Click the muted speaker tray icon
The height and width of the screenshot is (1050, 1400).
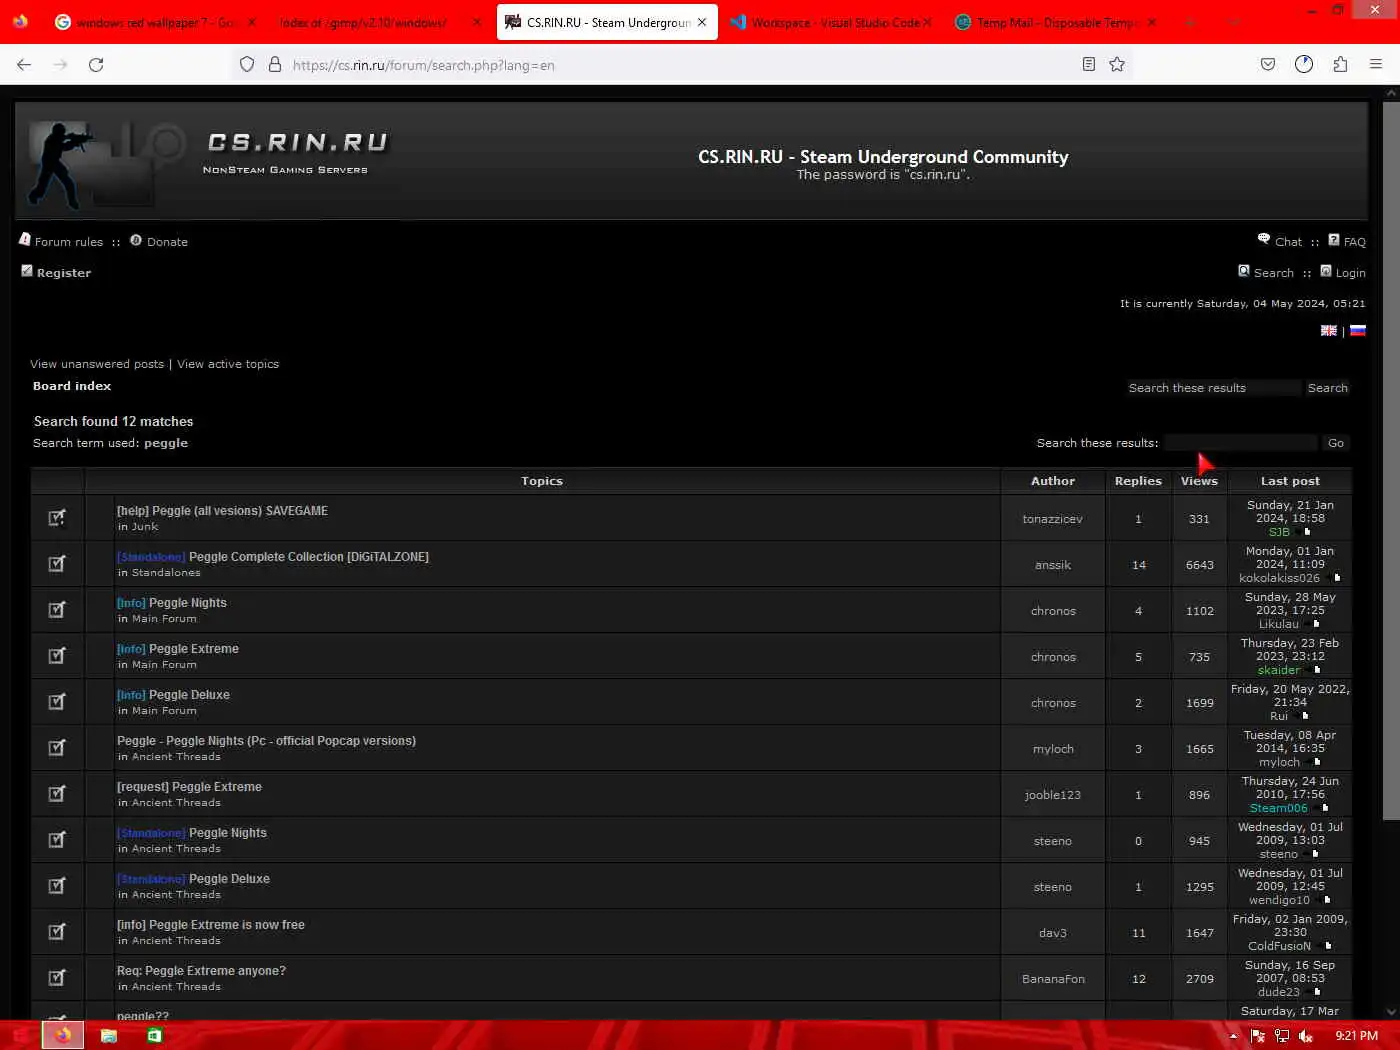pyautogui.click(x=1305, y=1036)
